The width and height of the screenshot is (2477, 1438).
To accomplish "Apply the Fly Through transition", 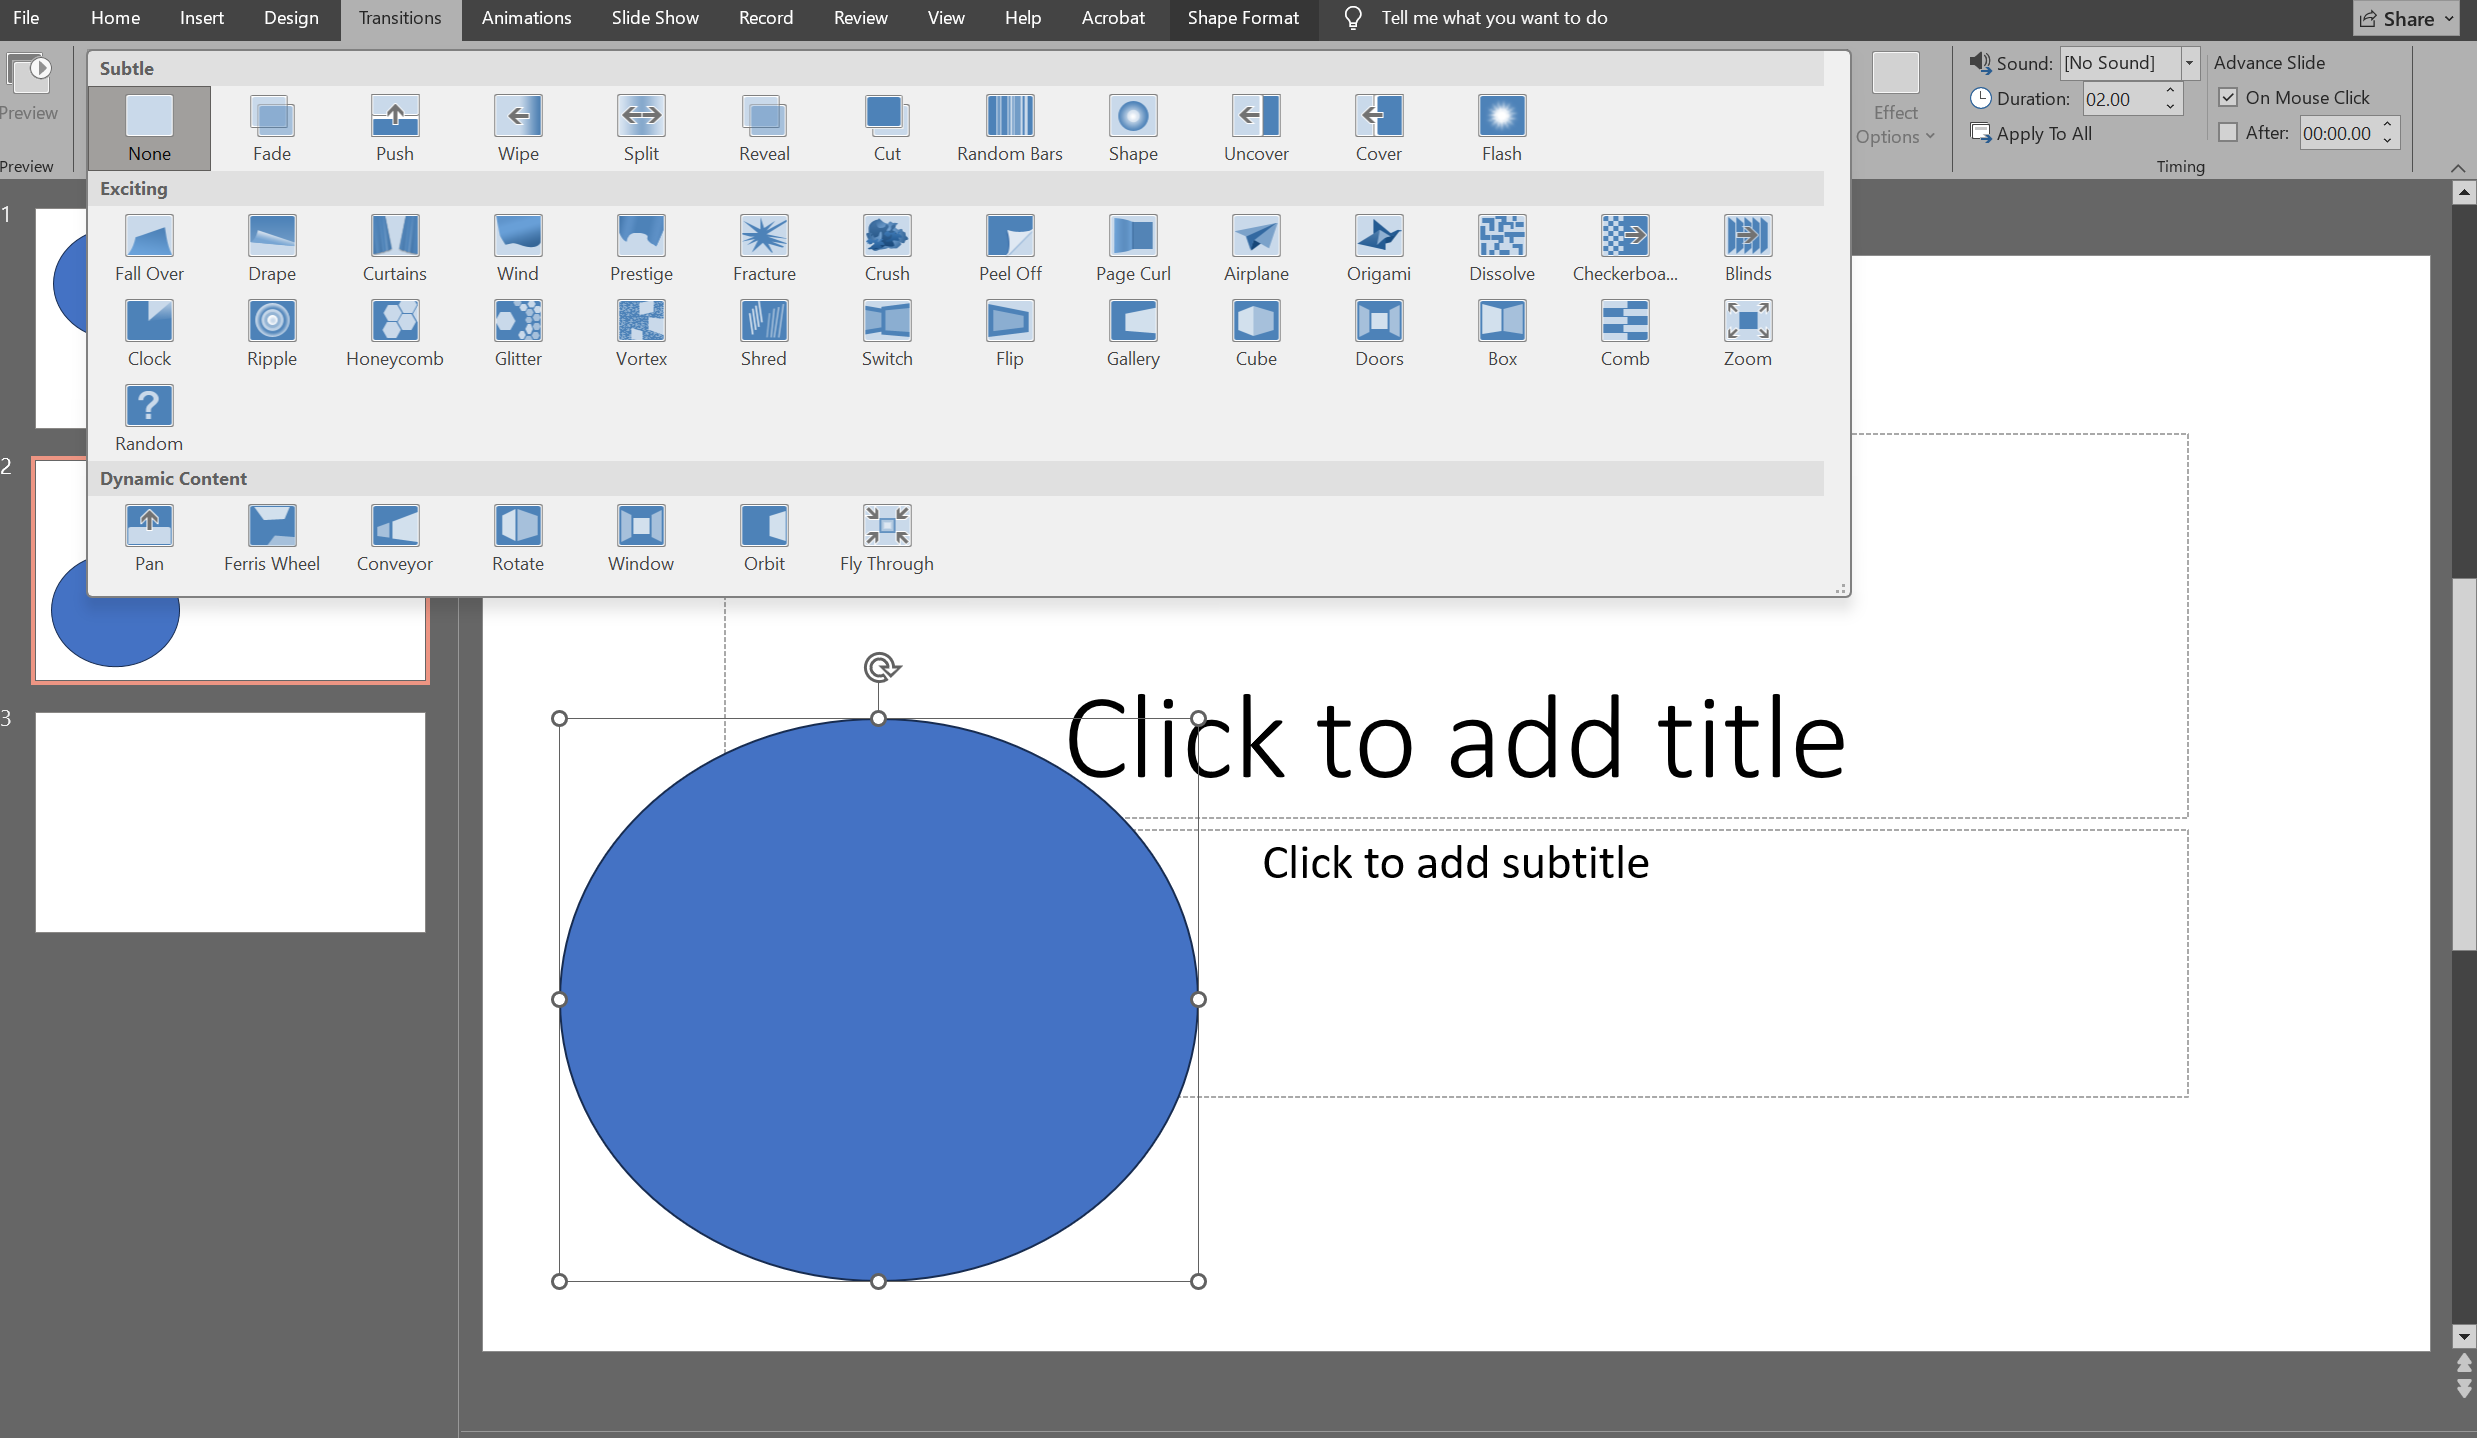I will click(886, 538).
